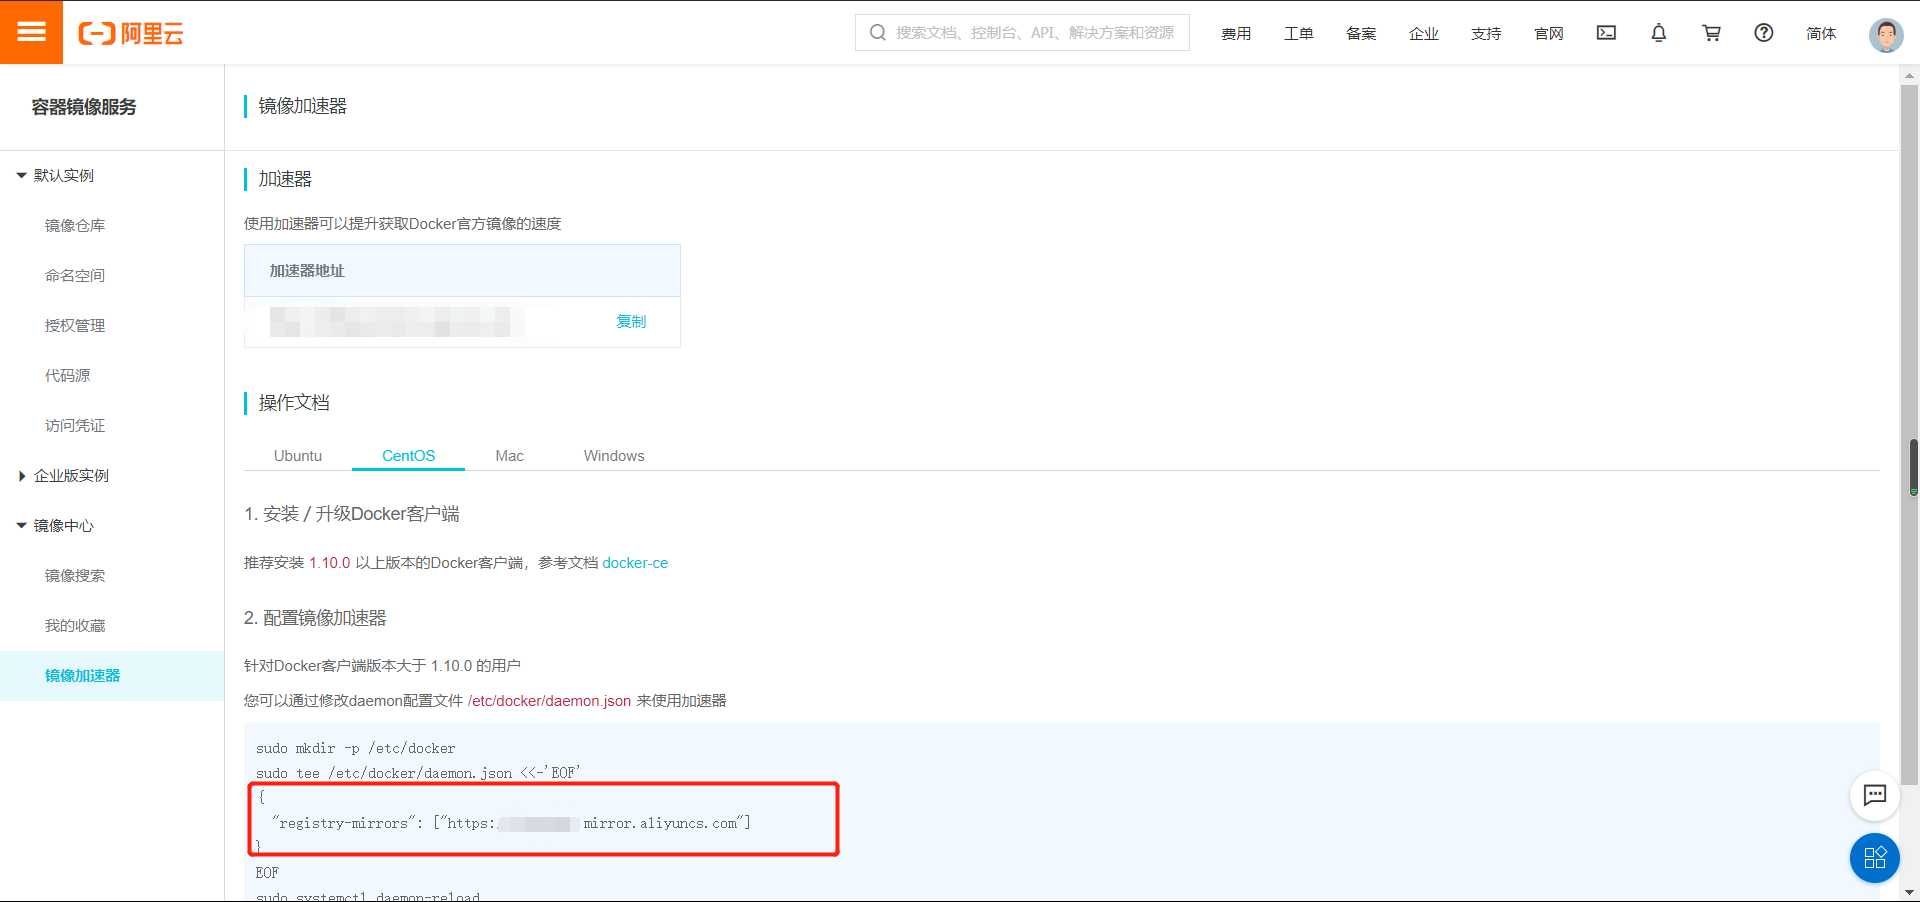Click the /etc/docker/daemon.json path text
1920x902 pixels.
549,701
